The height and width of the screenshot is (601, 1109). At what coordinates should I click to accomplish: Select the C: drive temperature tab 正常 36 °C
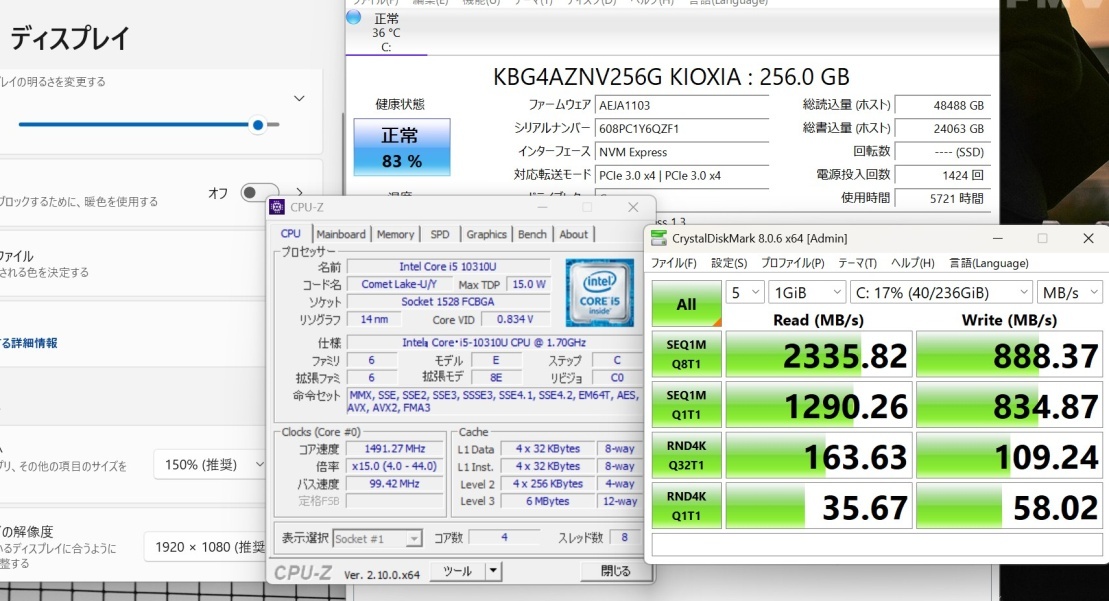(x=386, y=32)
